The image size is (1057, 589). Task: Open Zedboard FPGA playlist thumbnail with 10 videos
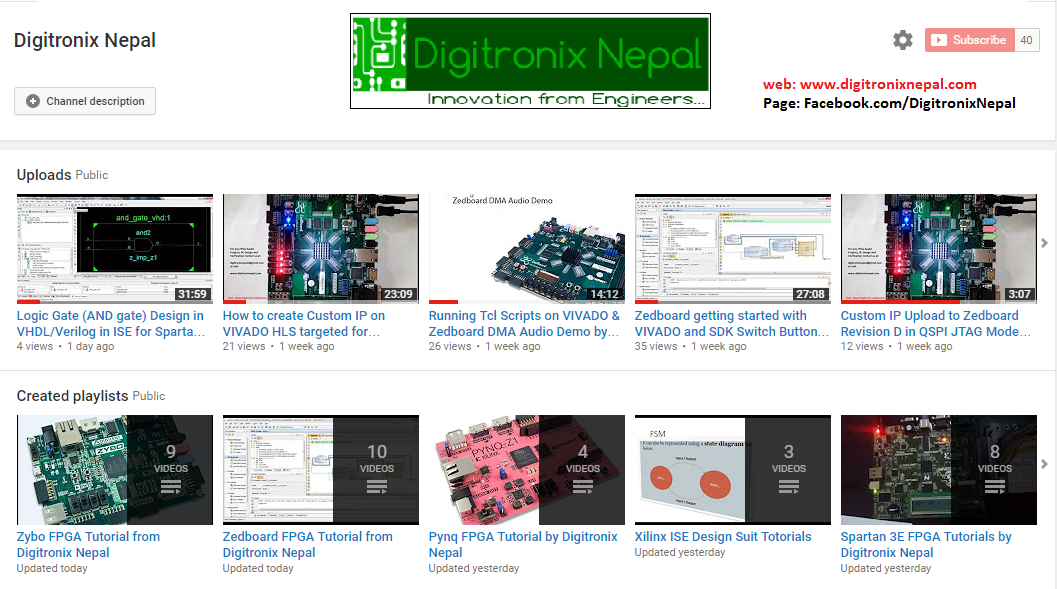(321, 470)
